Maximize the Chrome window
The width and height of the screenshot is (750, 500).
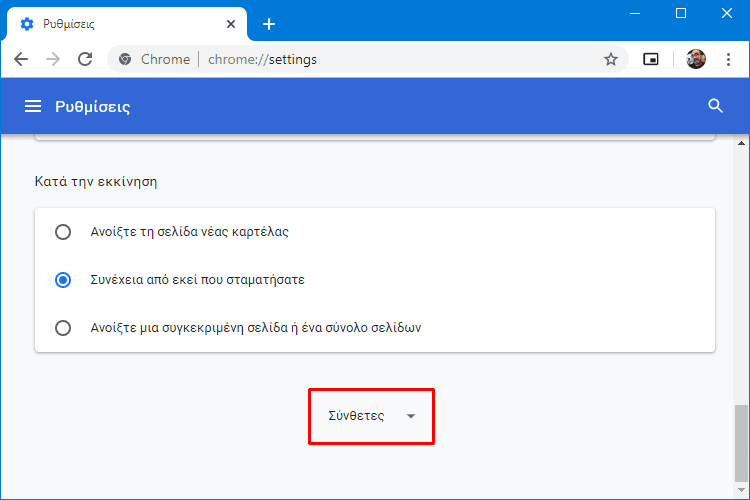pos(681,13)
